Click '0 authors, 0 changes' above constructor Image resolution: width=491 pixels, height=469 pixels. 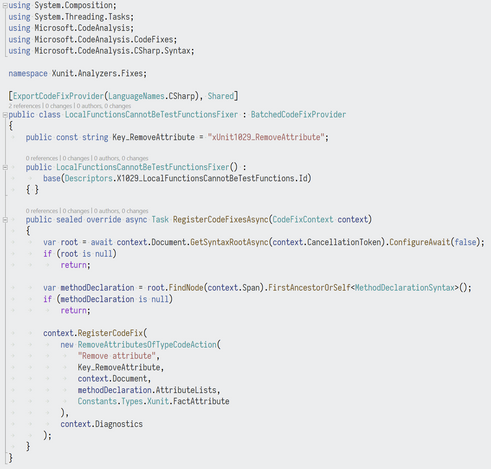pos(121,158)
